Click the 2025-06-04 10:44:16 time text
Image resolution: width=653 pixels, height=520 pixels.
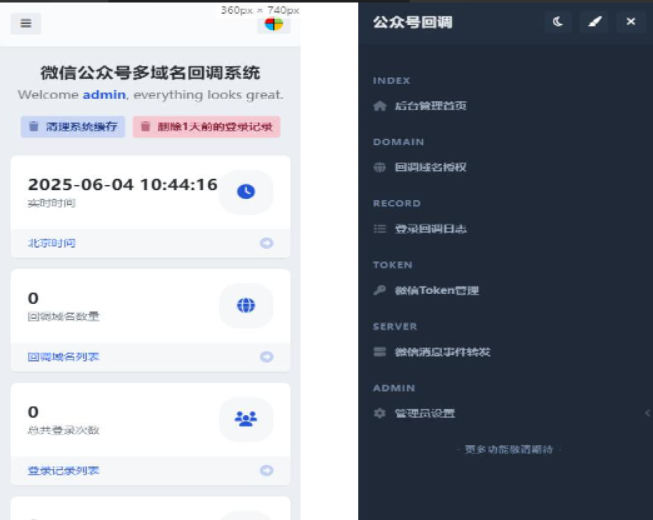(x=122, y=184)
